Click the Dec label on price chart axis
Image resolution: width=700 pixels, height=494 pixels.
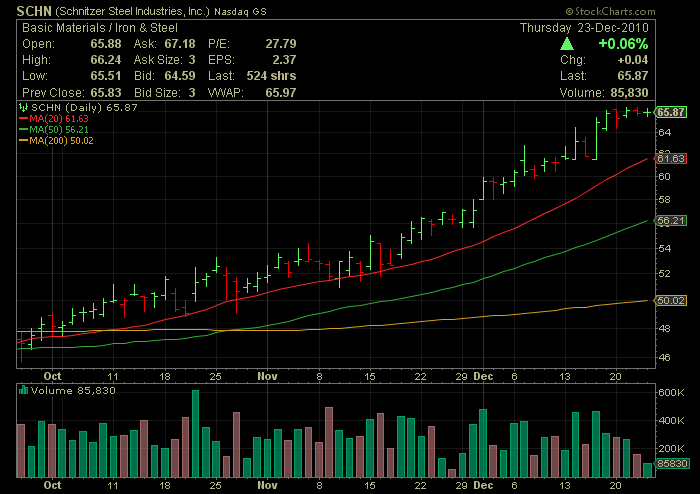click(x=483, y=376)
